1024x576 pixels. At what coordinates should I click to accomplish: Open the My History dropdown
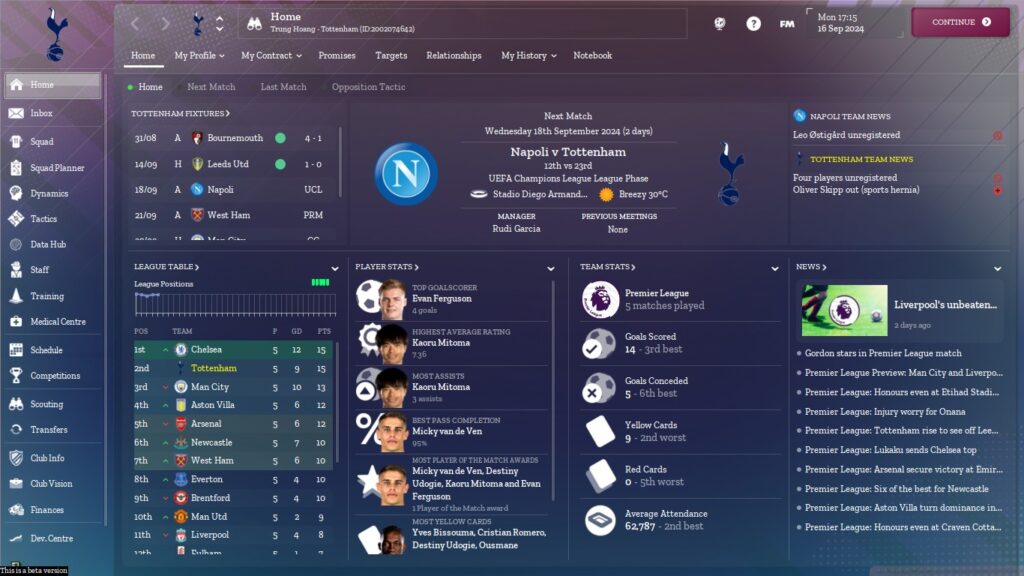coord(528,56)
